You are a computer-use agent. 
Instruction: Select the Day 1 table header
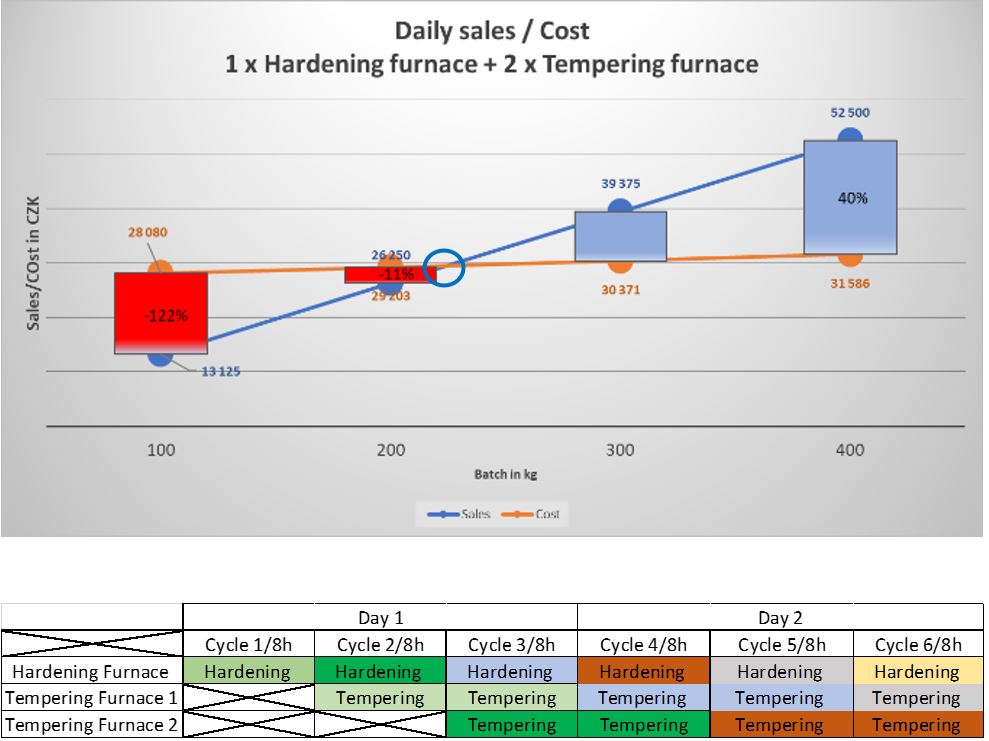tap(380, 618)
